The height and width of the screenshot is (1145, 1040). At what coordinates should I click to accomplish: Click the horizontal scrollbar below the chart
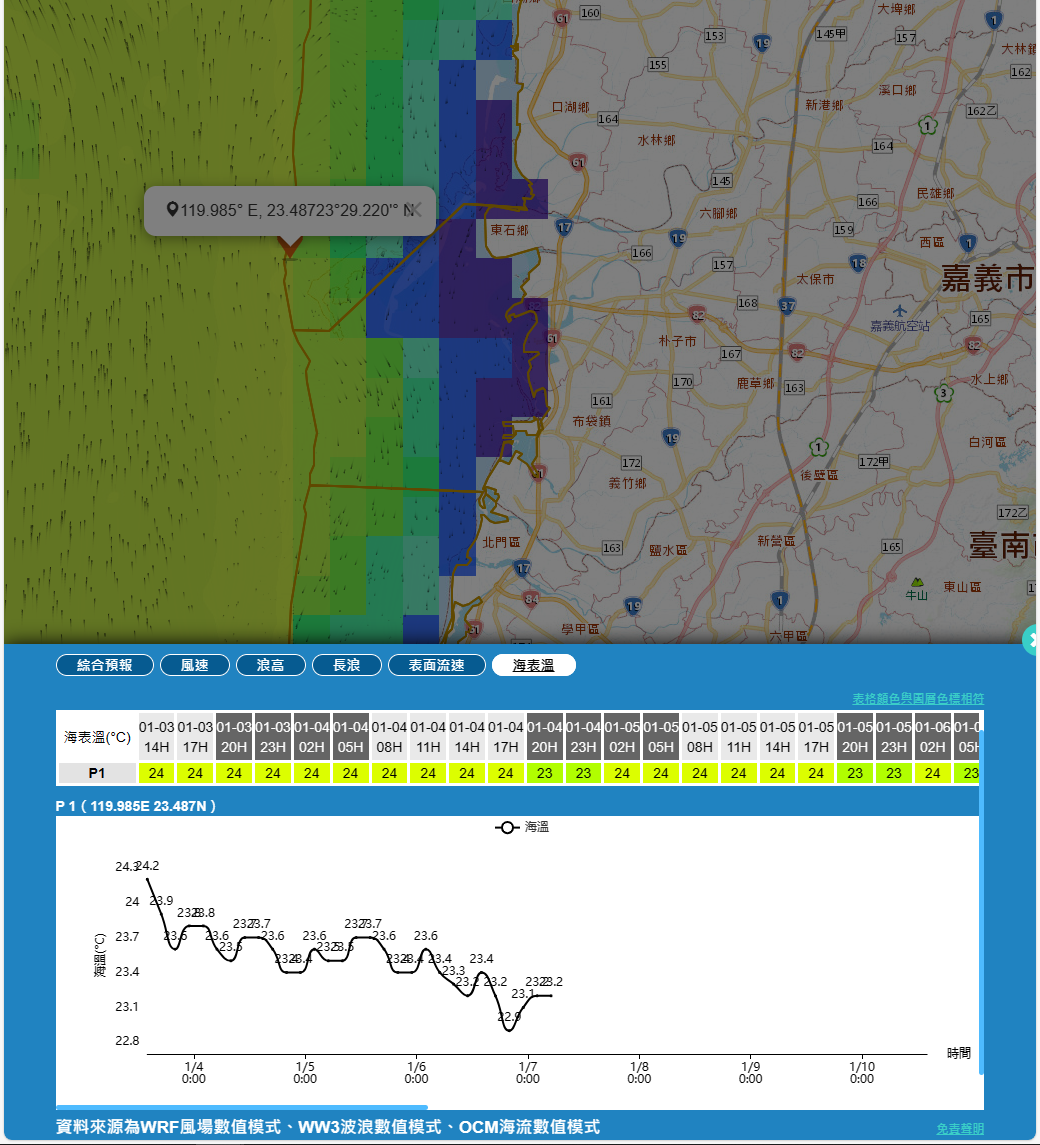[242, 1107]
